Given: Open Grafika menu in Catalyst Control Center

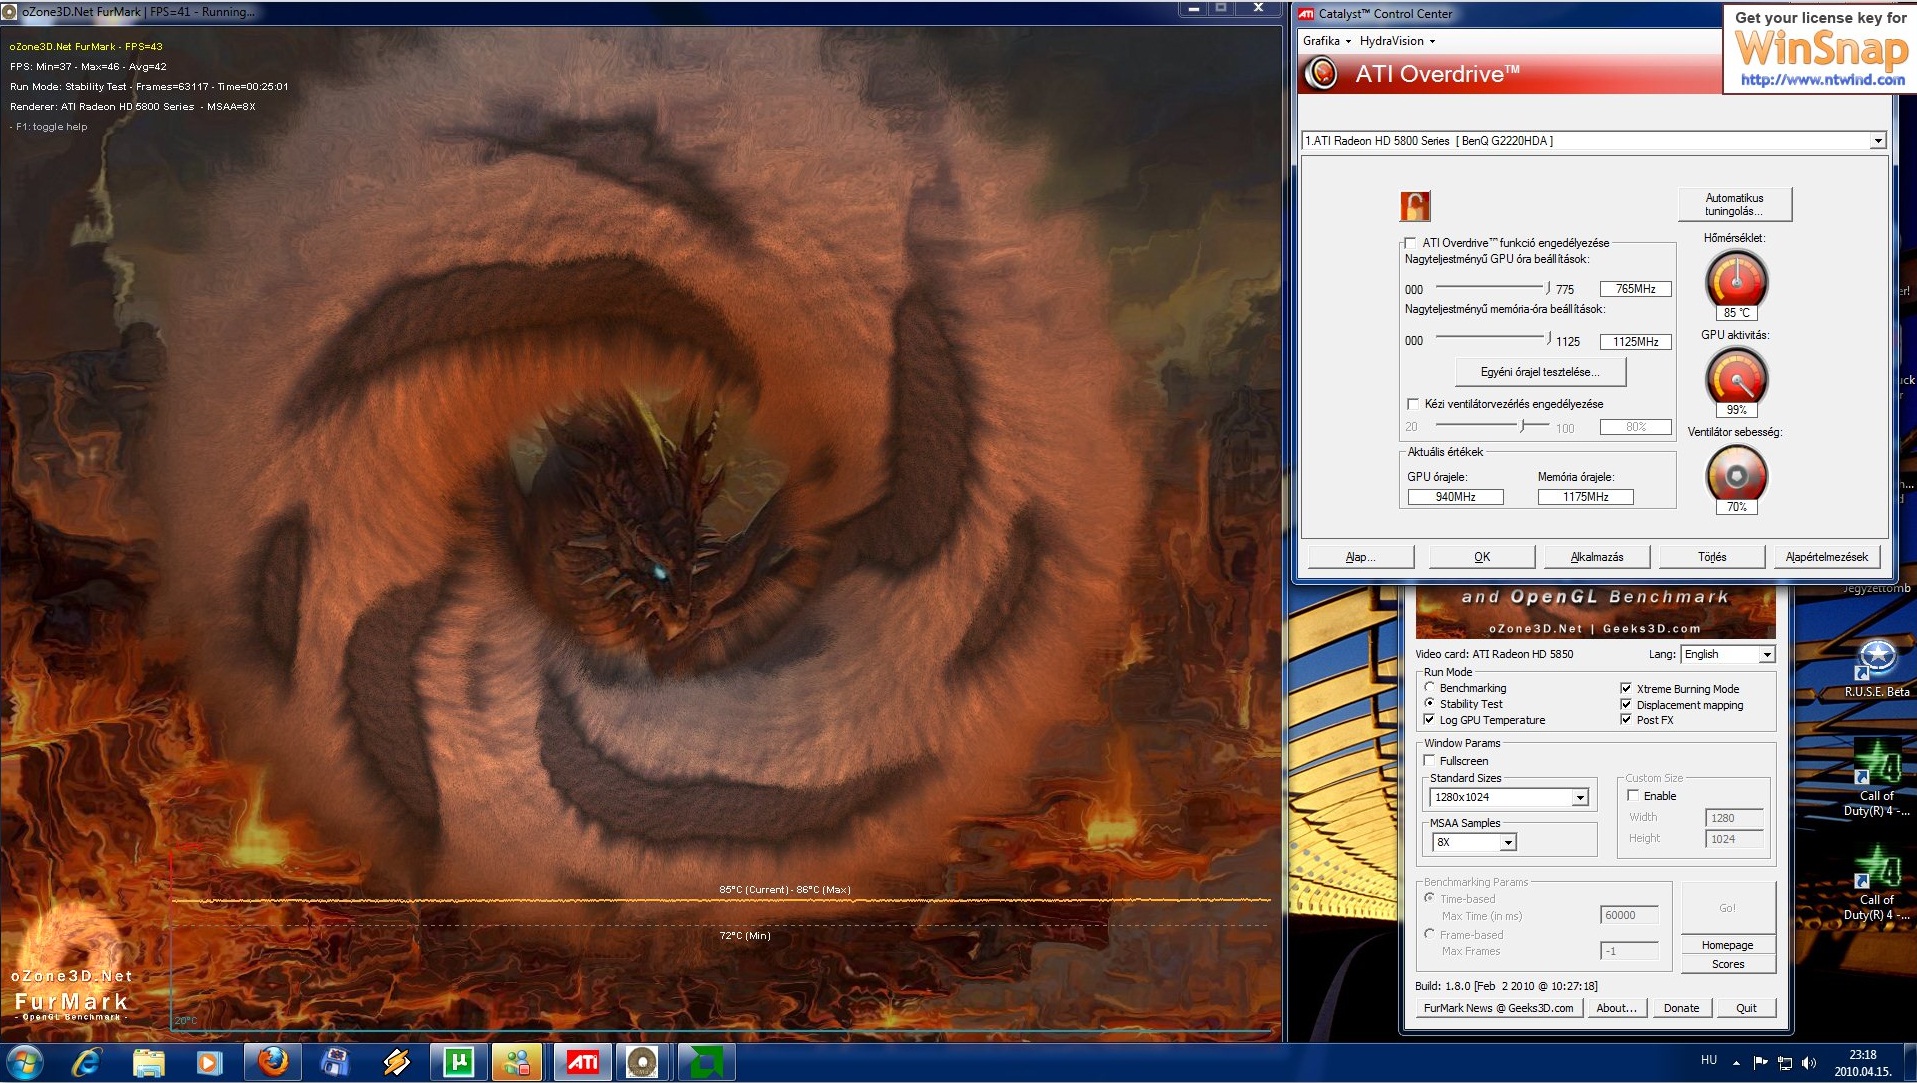Looking at the screenshot, I should pyautogui.click(x=1326, y=41).
